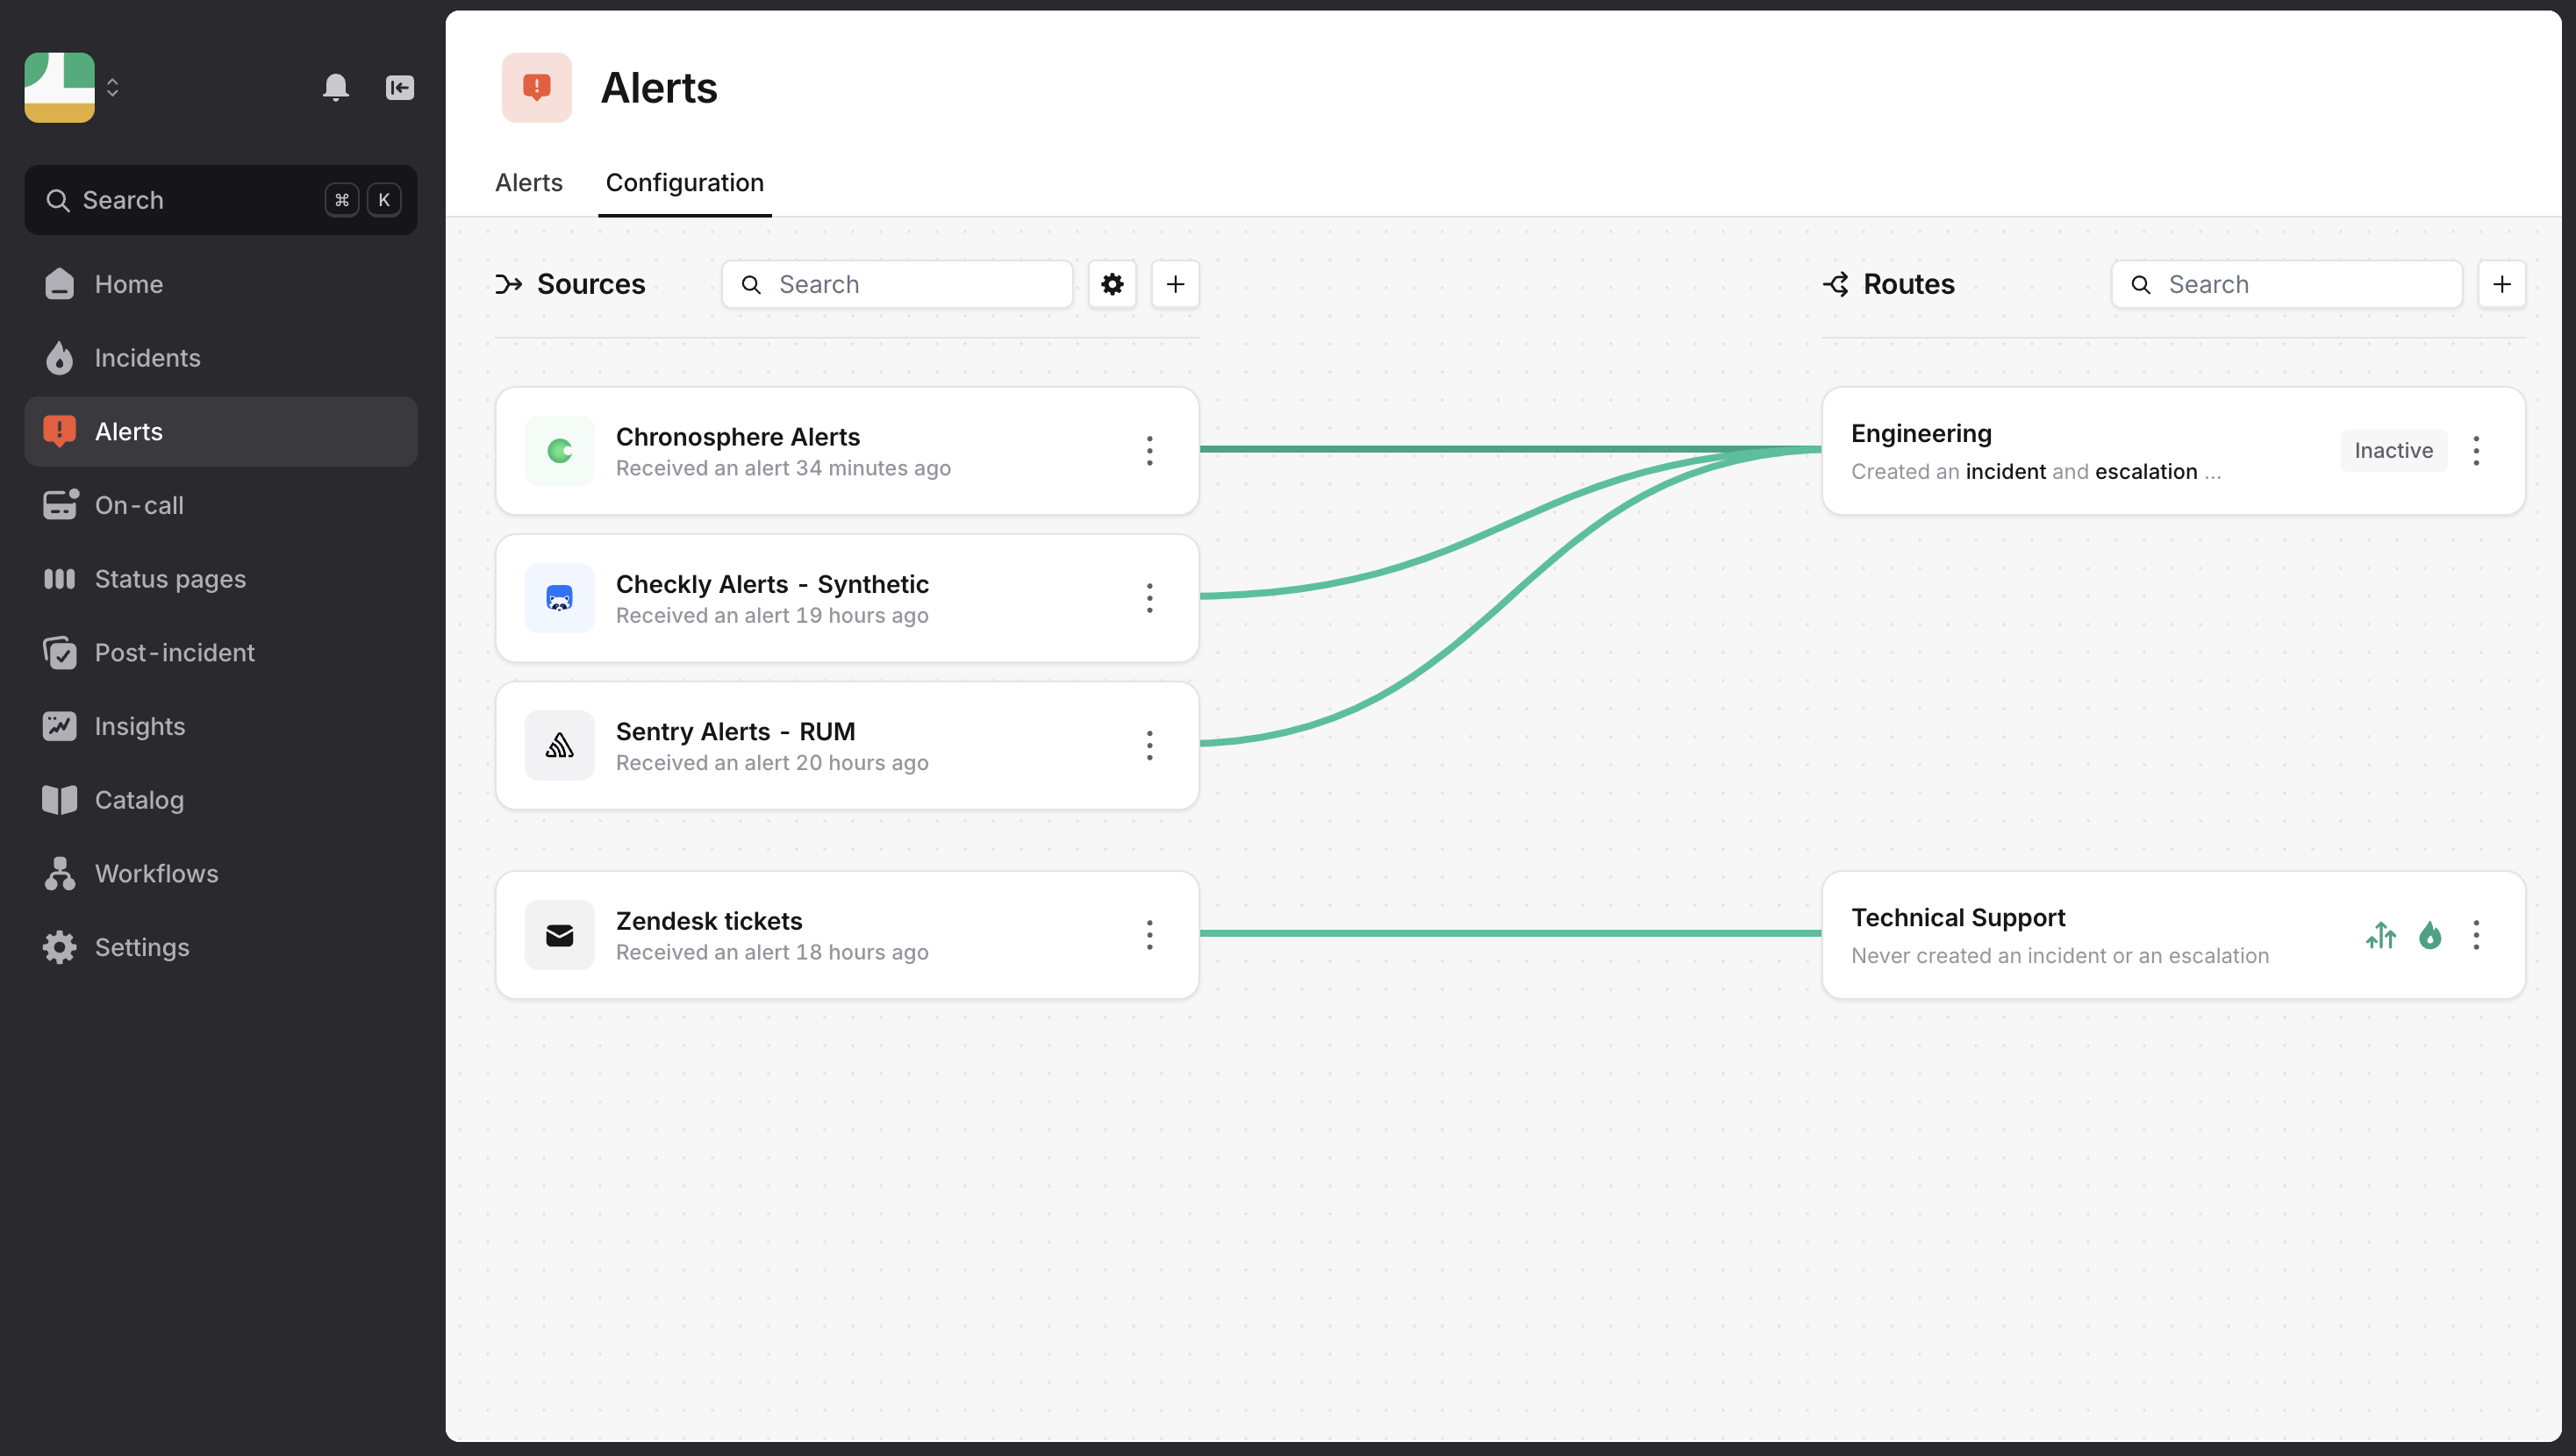Open Engineering route options menu
The width and height of the screenshot is (2576, 1456).
(x=2476, y=451)
